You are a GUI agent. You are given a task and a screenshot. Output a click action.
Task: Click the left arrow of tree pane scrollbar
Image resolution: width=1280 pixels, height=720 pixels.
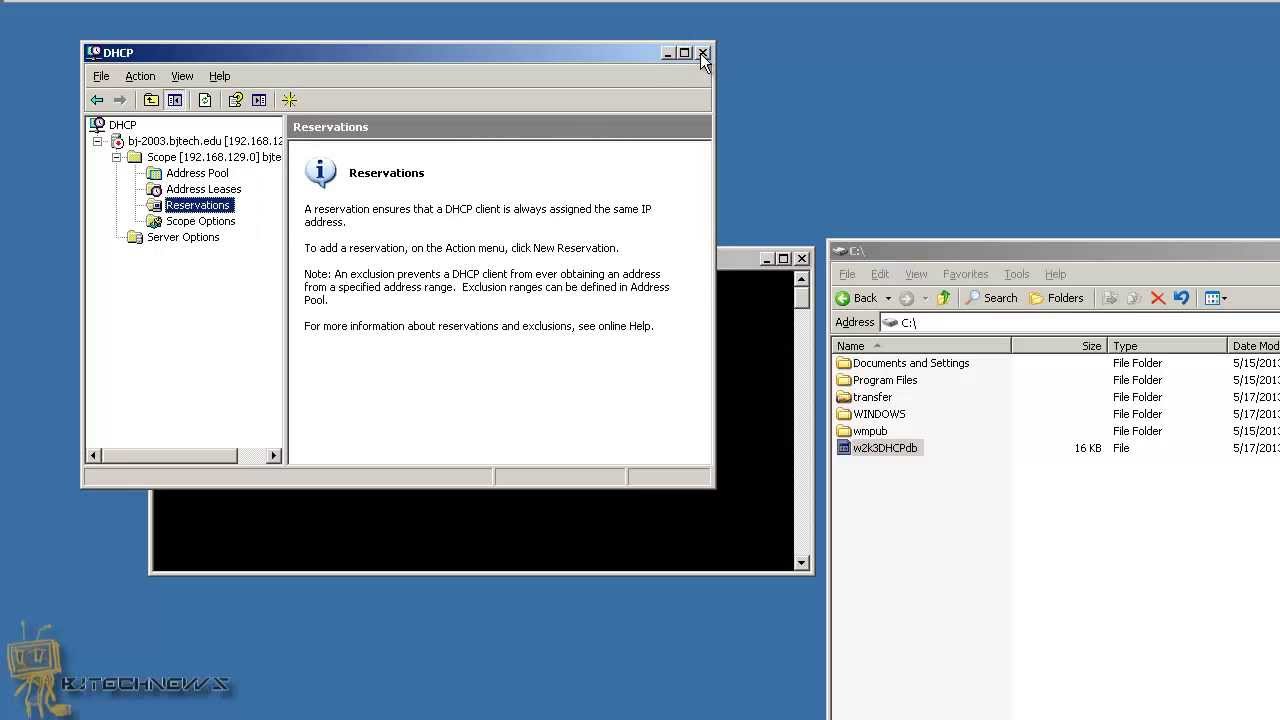[94, 456]
